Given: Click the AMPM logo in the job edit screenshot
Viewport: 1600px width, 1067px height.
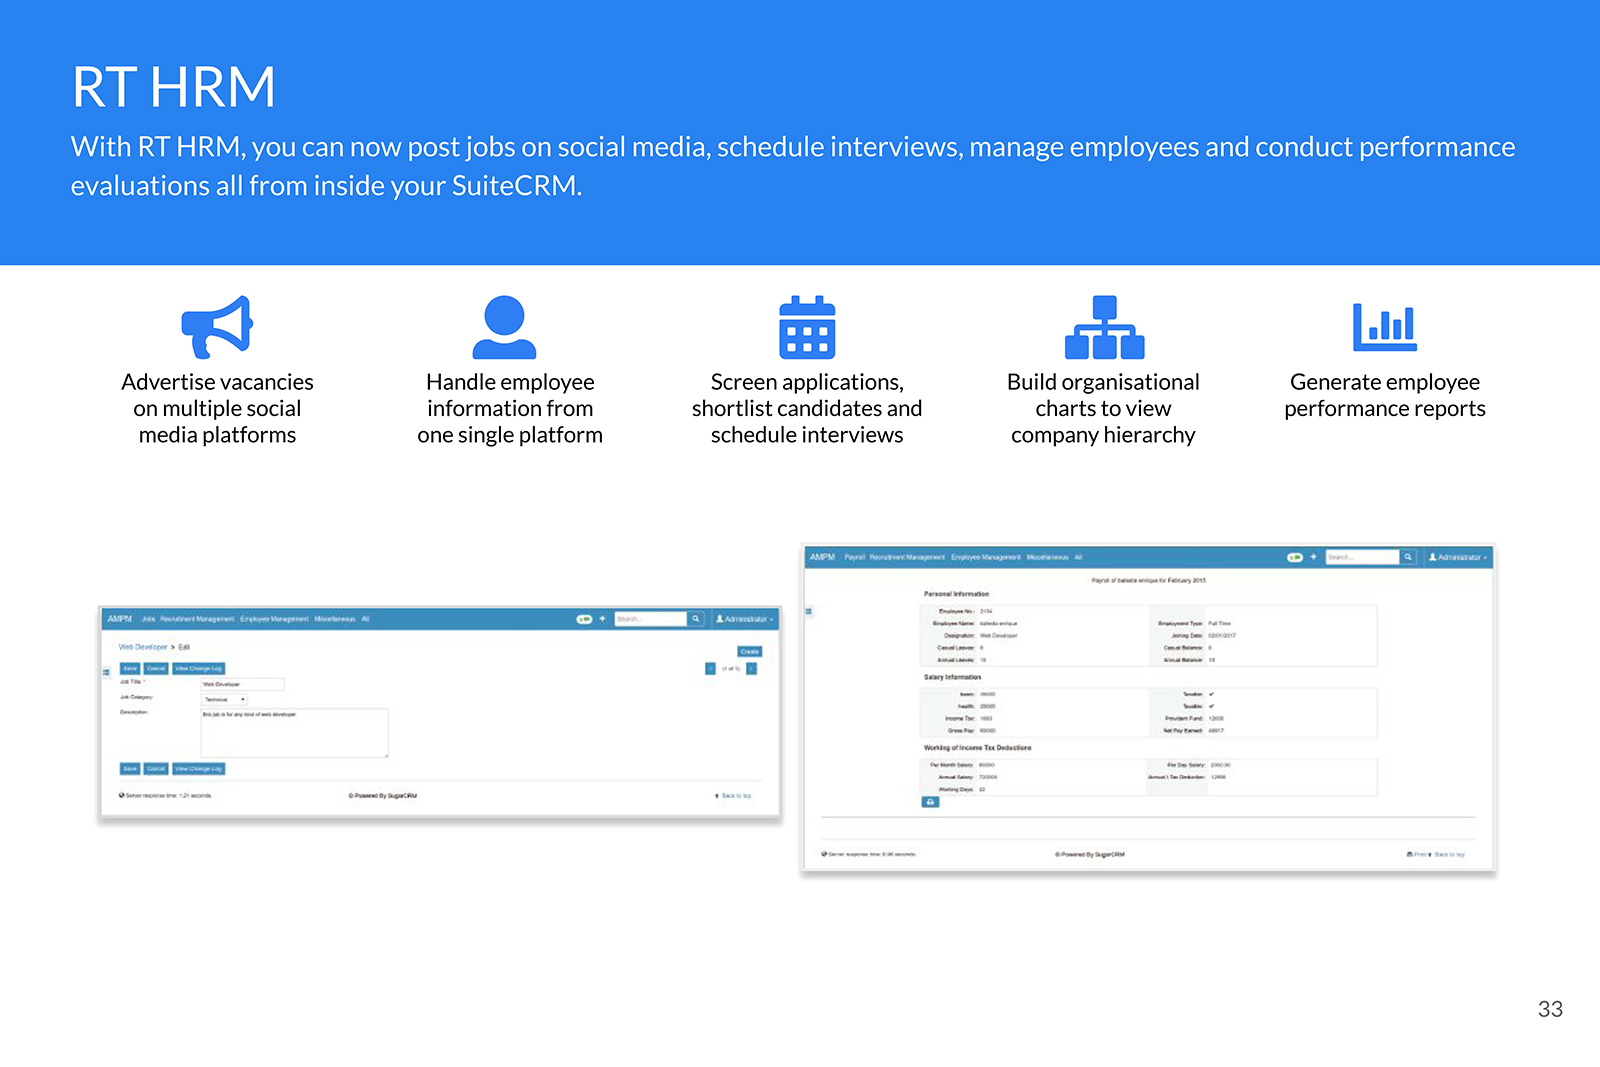Looking at the screenshot, I should 120,619.
